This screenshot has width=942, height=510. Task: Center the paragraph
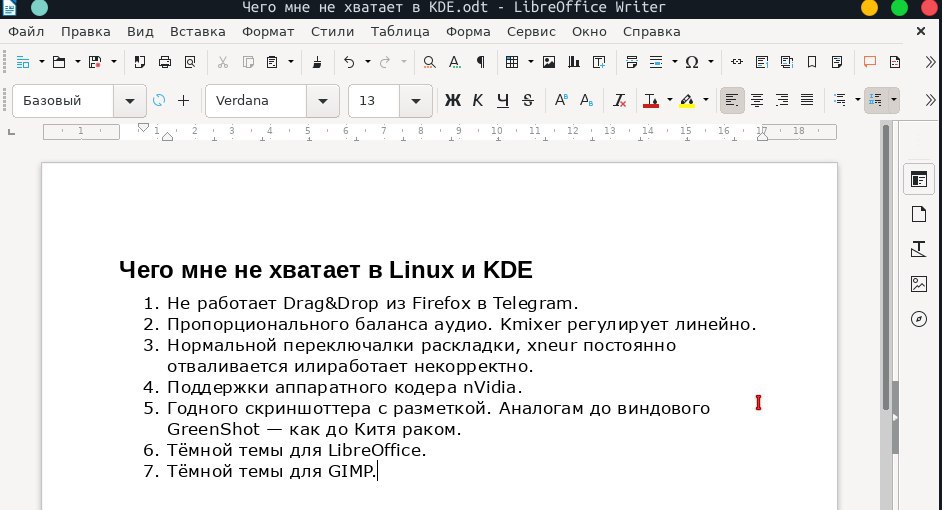pyautogui.click(x=757, y=100)
